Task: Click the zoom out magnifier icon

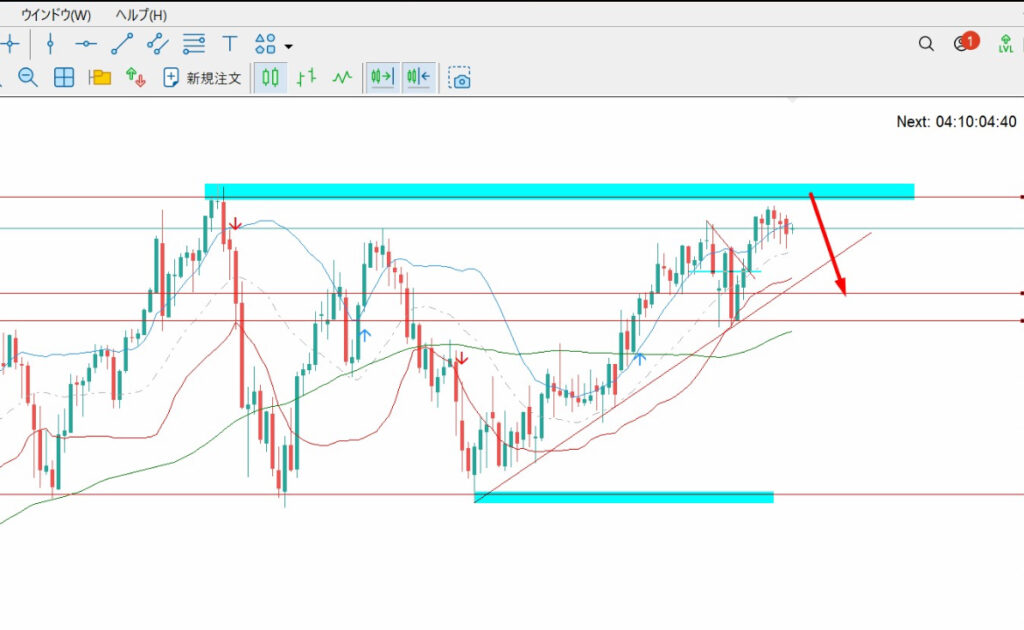Action: (x=28, y=78)
